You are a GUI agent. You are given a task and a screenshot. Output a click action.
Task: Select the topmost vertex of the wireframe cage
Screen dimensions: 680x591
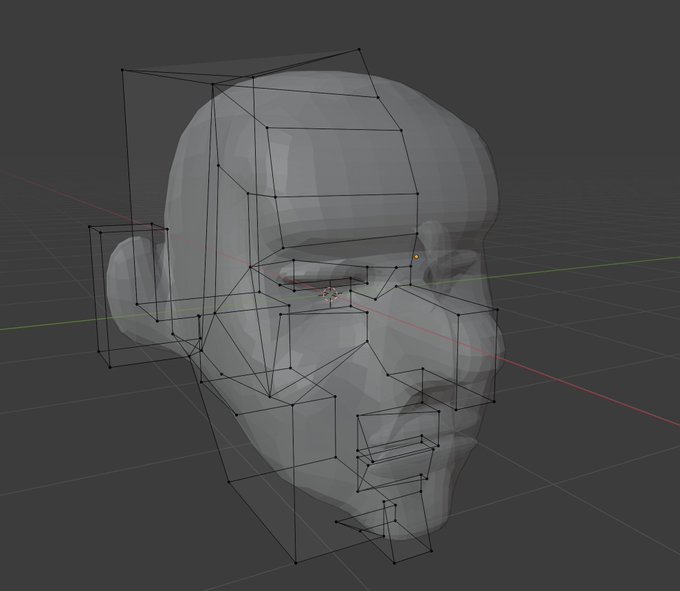[x=359, y=49]
